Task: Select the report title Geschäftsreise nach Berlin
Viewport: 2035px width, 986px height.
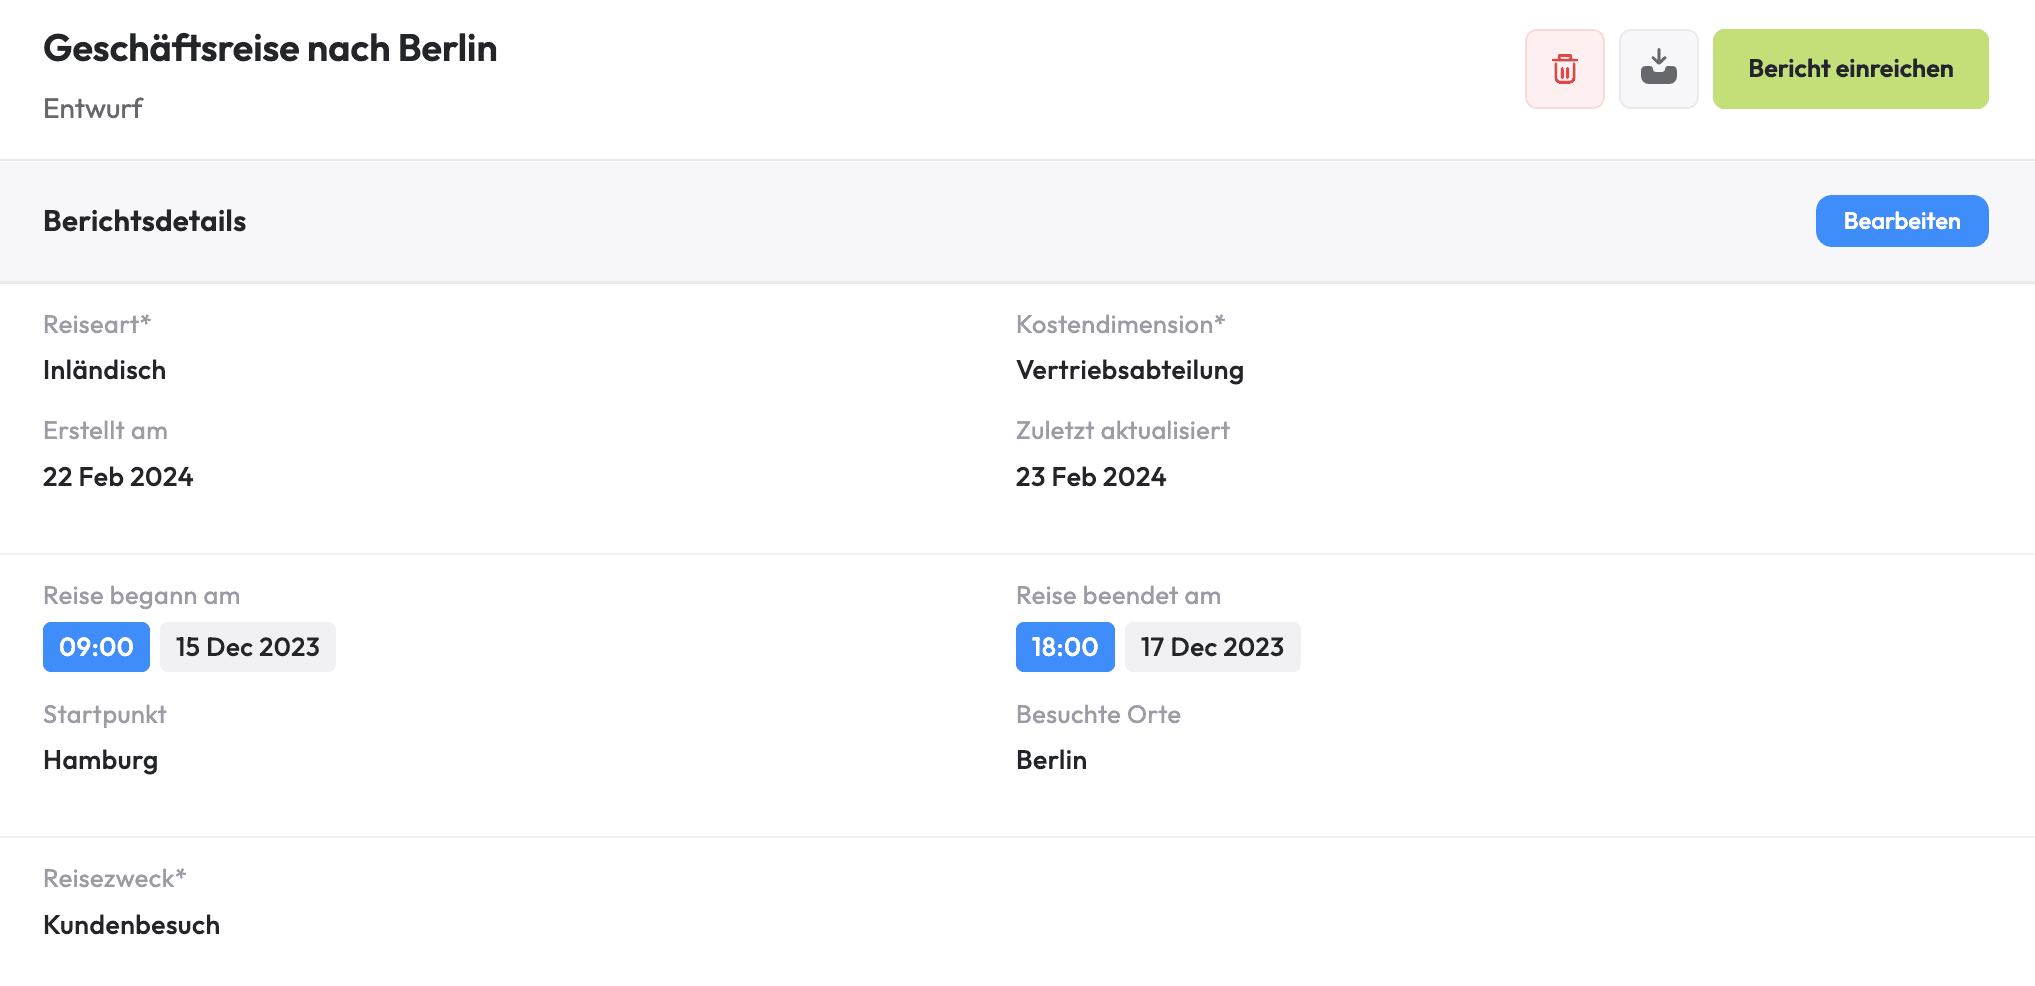Action: click(270, 48)
